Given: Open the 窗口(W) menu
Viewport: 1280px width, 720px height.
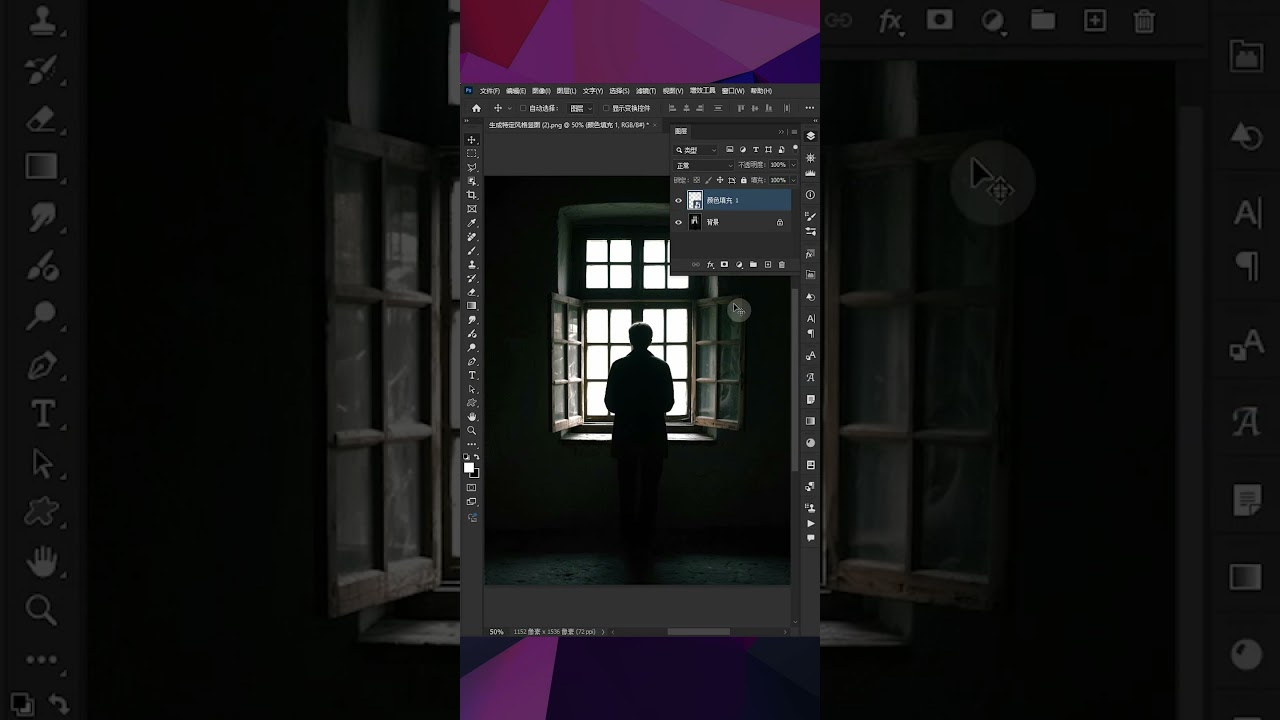Looking at the screenshot, I should coord(733,91).
